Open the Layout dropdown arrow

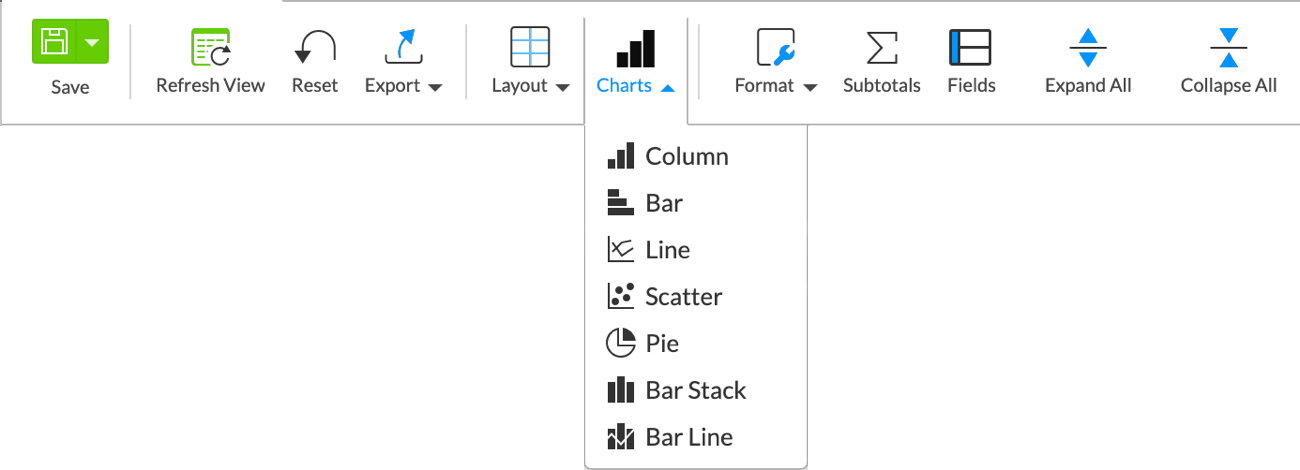pos(563,87)
